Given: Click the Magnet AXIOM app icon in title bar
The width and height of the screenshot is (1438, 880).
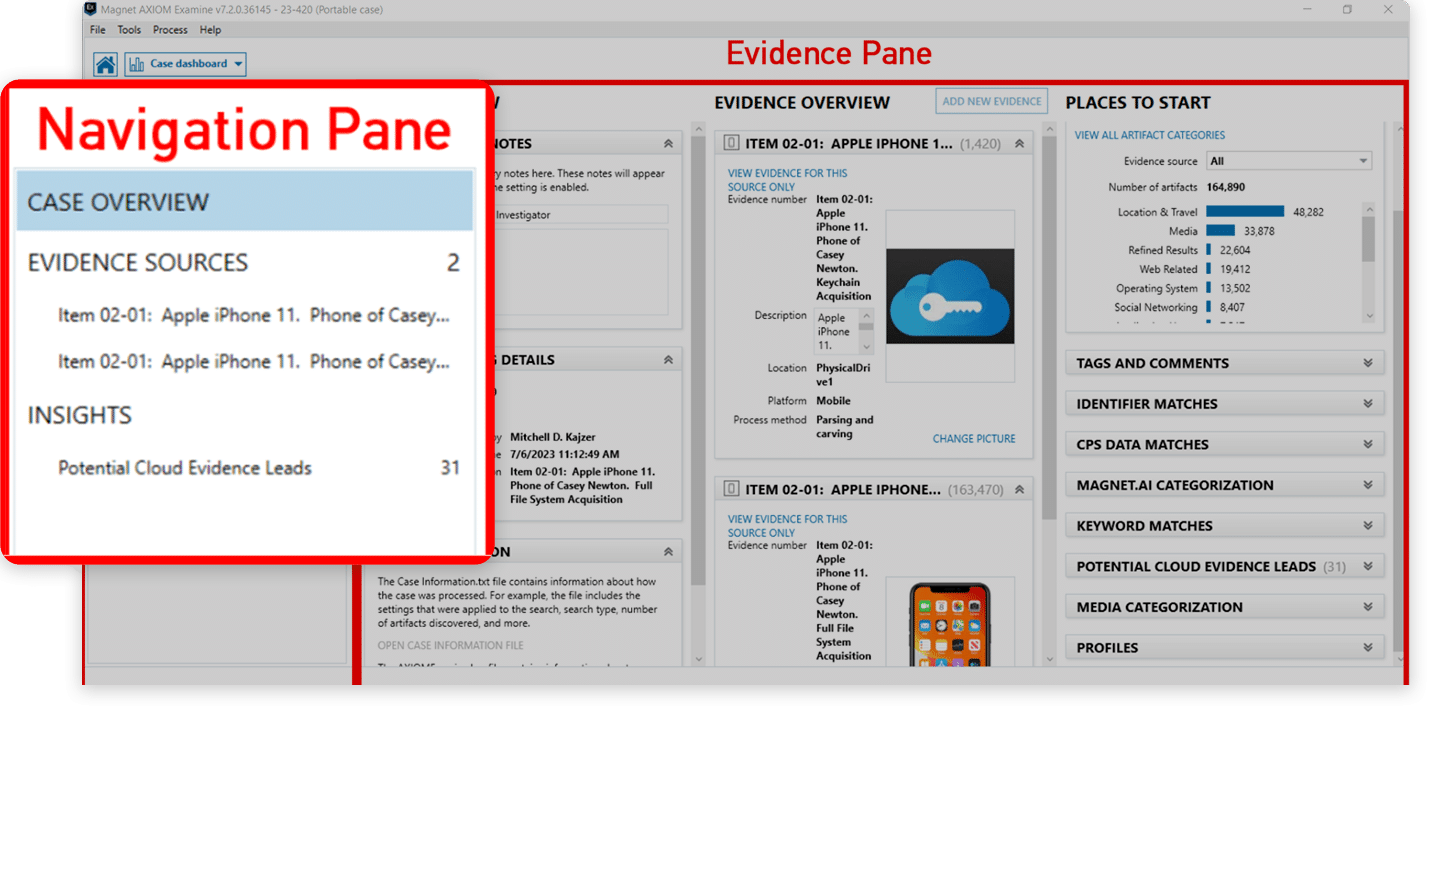Looking at the screenshot, I should (x=90, y=9).
